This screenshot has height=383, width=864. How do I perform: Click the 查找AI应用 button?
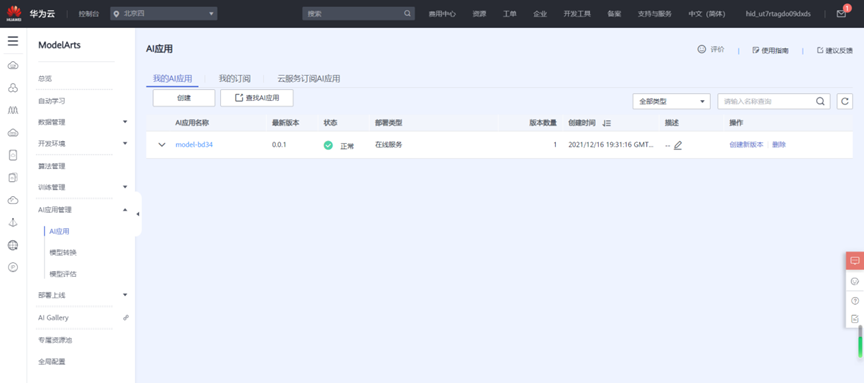[x=257, y=98]
